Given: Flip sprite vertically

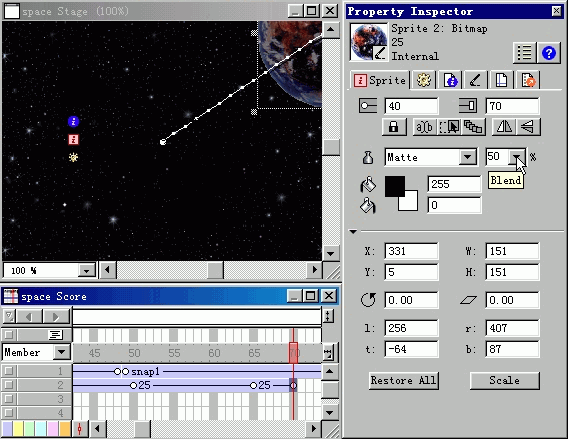Looking at the screenshot, I should tap(528, 126).
